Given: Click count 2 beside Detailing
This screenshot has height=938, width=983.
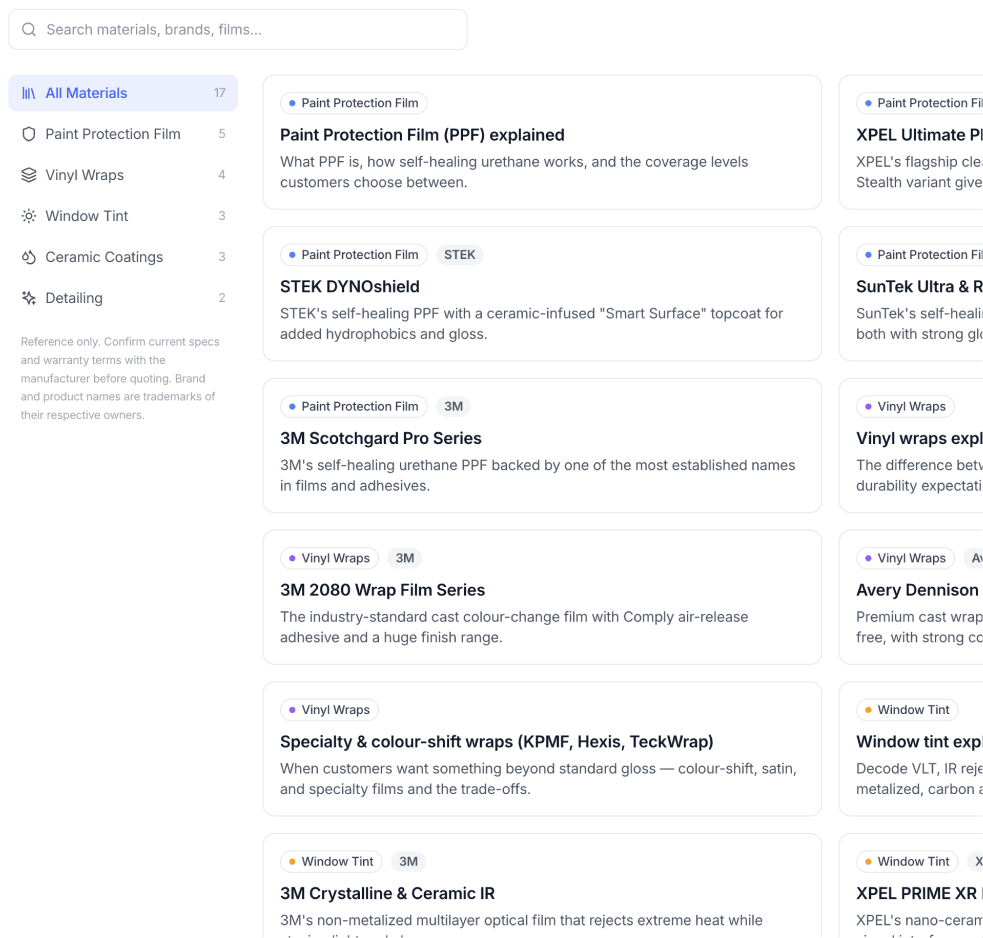Looking at the screenshot, I should click(x=222, y=298).
